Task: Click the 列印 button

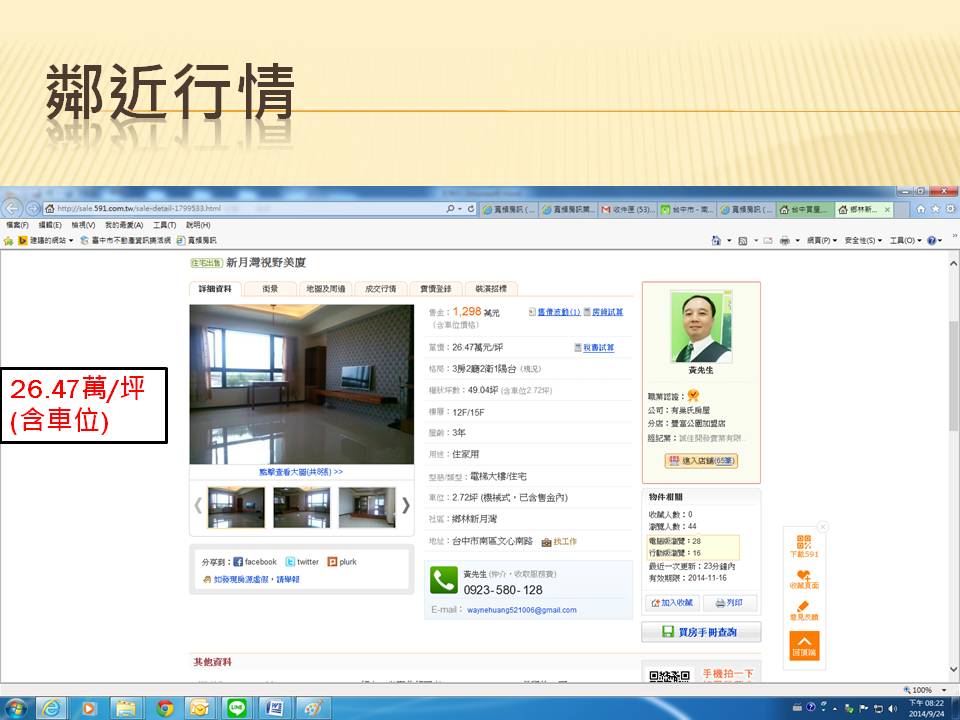Action: (x=729, y=603)
